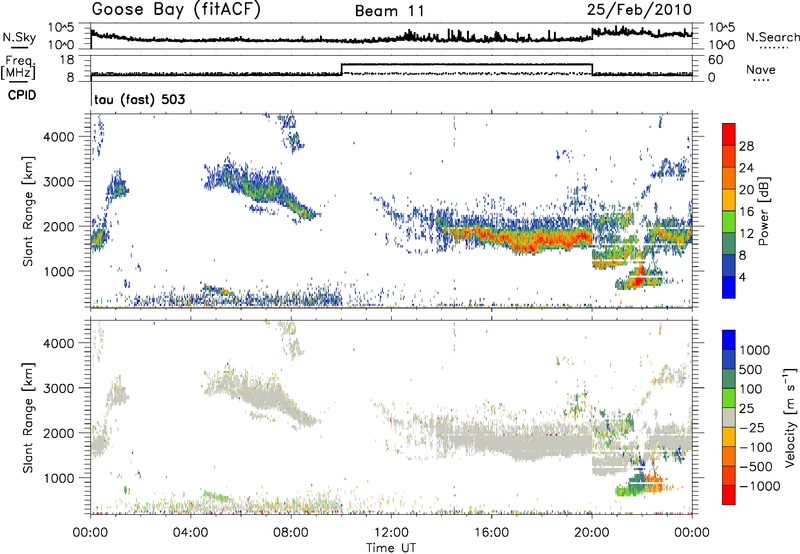Click the '16:00' time tick label

pos(491,533)
